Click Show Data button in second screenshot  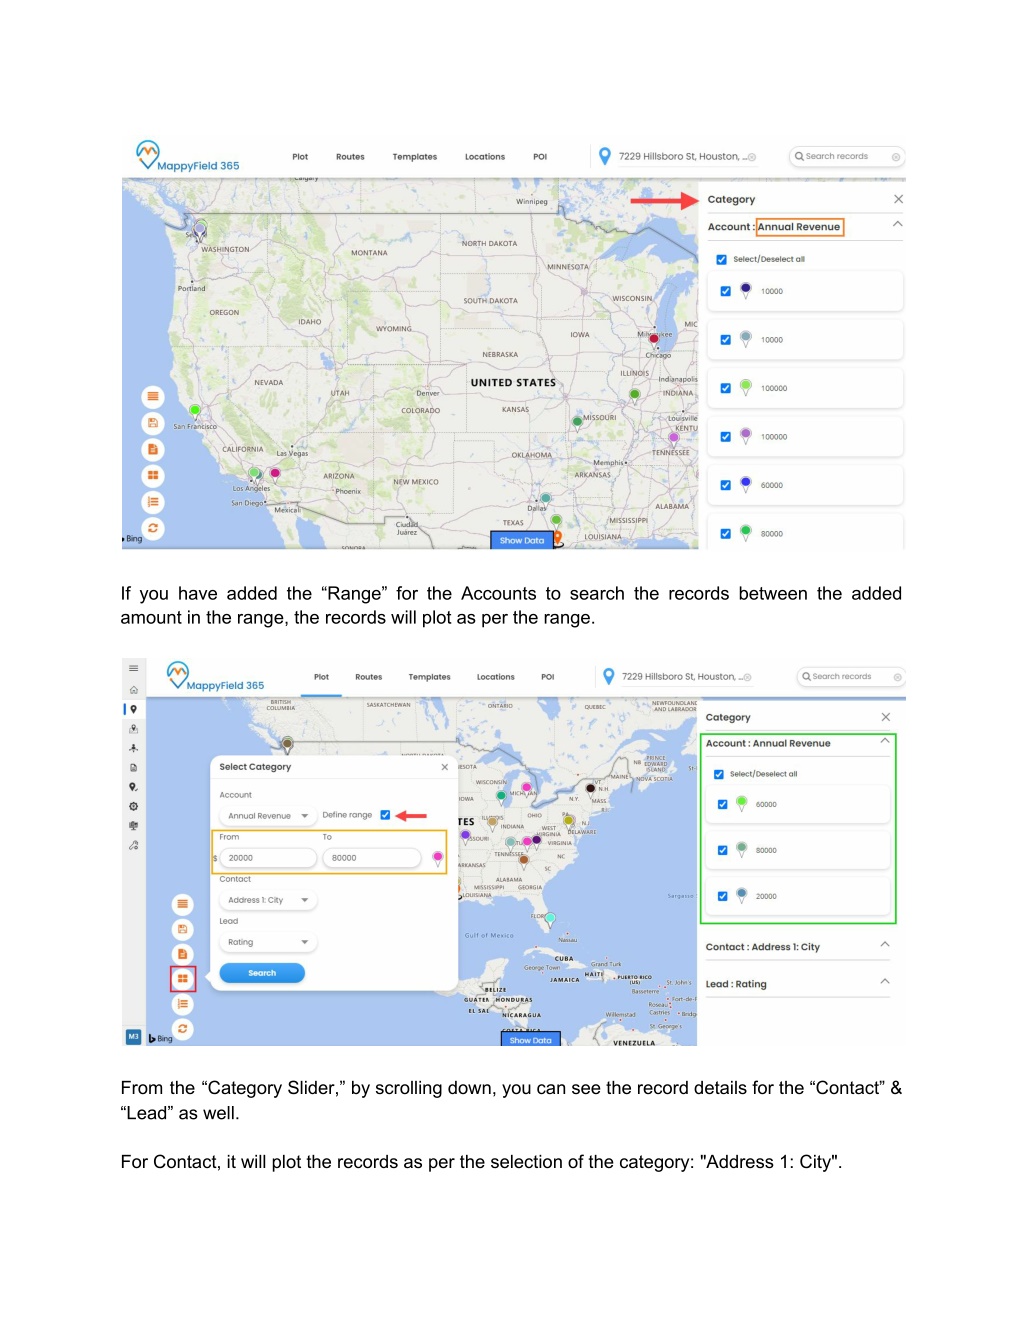[530, 1039]
